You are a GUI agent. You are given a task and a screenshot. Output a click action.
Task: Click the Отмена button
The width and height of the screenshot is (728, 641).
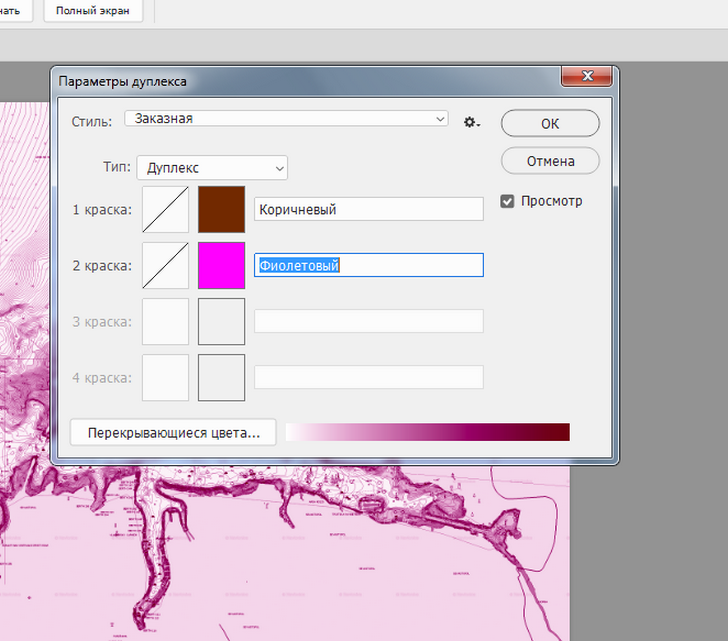point(550,161)
